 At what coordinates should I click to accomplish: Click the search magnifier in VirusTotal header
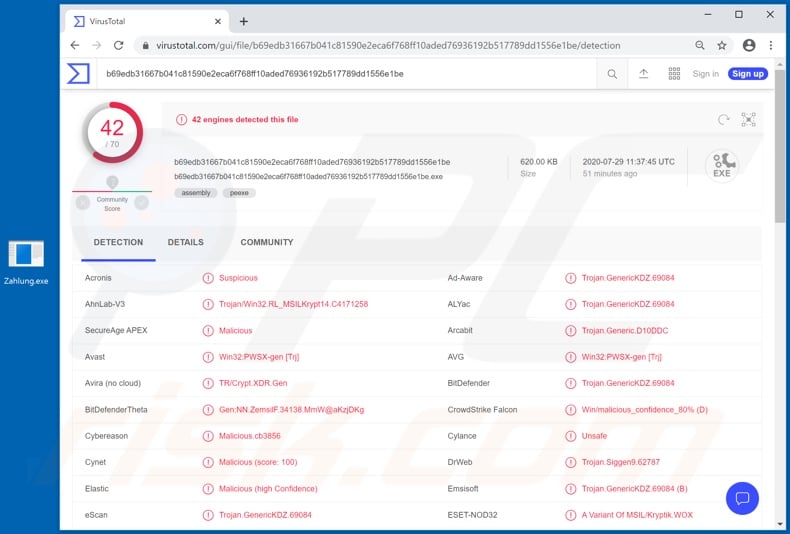point(612,74)
